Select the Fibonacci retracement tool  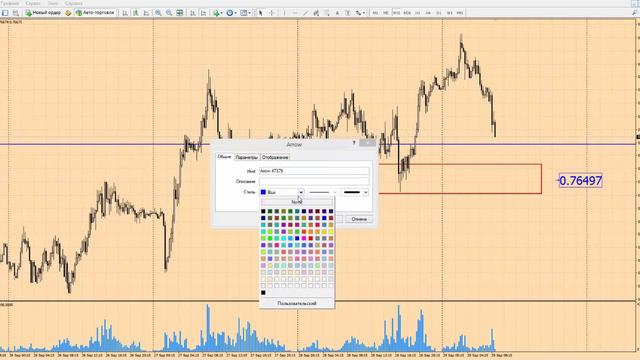tap(327, 13)
